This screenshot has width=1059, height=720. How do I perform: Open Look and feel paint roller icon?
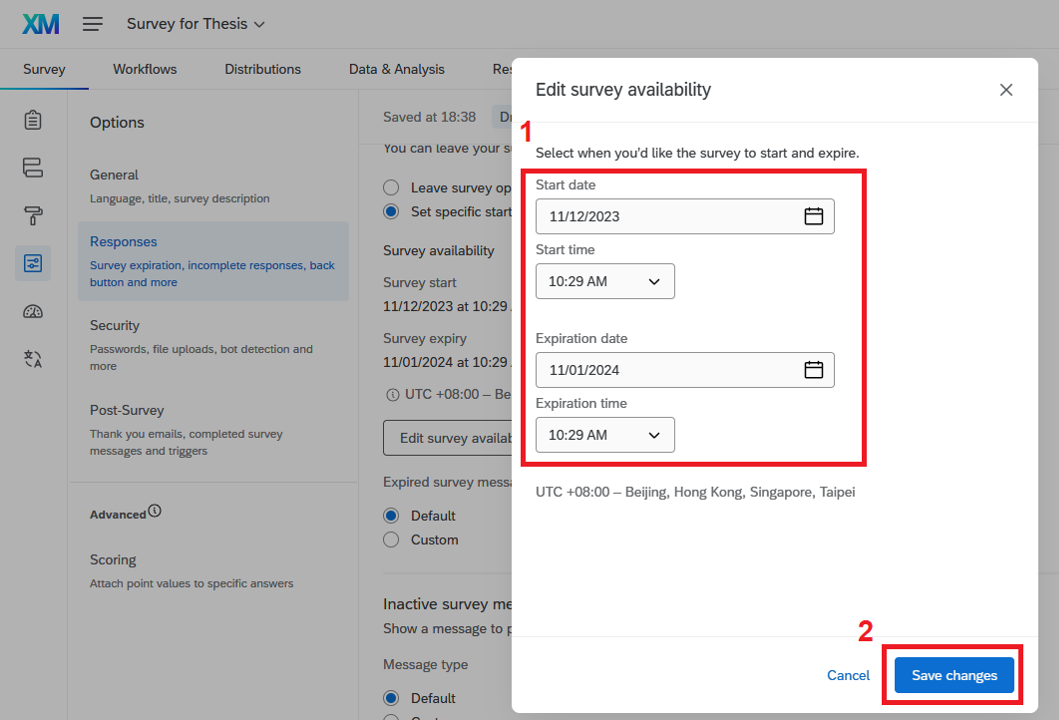tap(33, 215)
